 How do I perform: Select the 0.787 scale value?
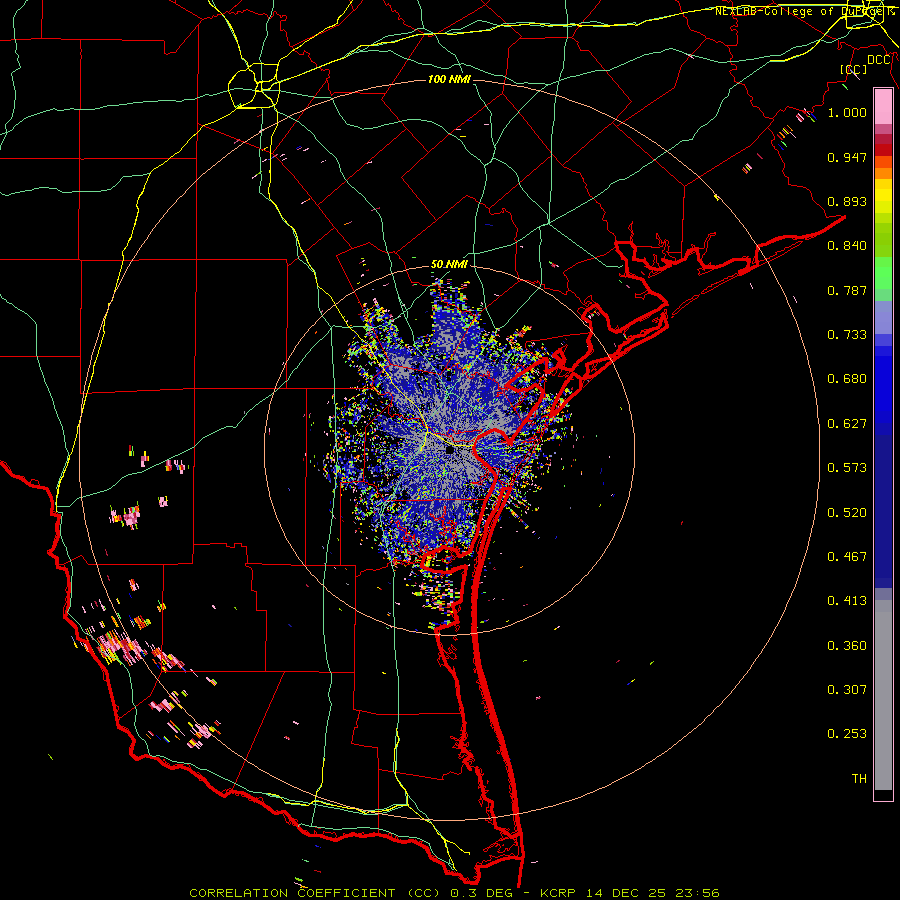click(847, 290)
